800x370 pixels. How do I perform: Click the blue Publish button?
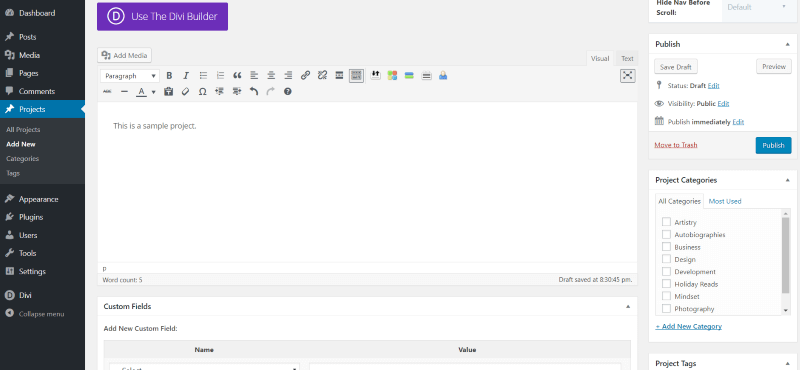point(773,145)
